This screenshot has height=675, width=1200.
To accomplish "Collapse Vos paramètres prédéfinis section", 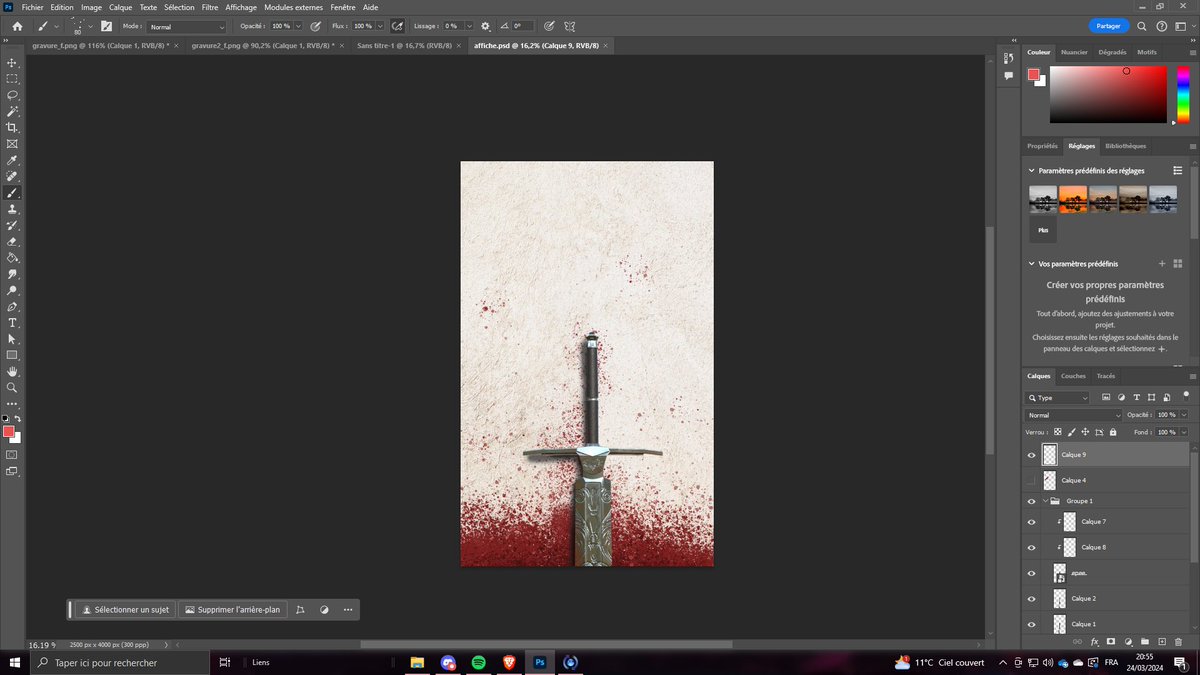I will [1032, 264].
